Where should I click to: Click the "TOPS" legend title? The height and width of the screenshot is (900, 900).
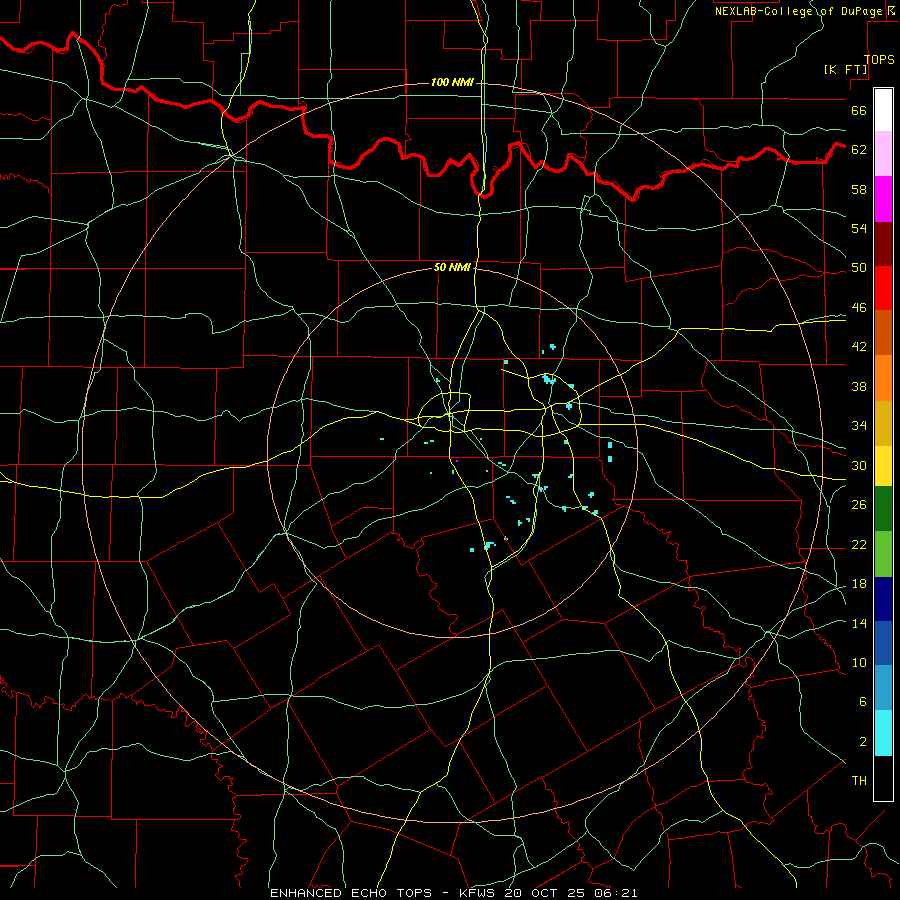click(879, 59)
